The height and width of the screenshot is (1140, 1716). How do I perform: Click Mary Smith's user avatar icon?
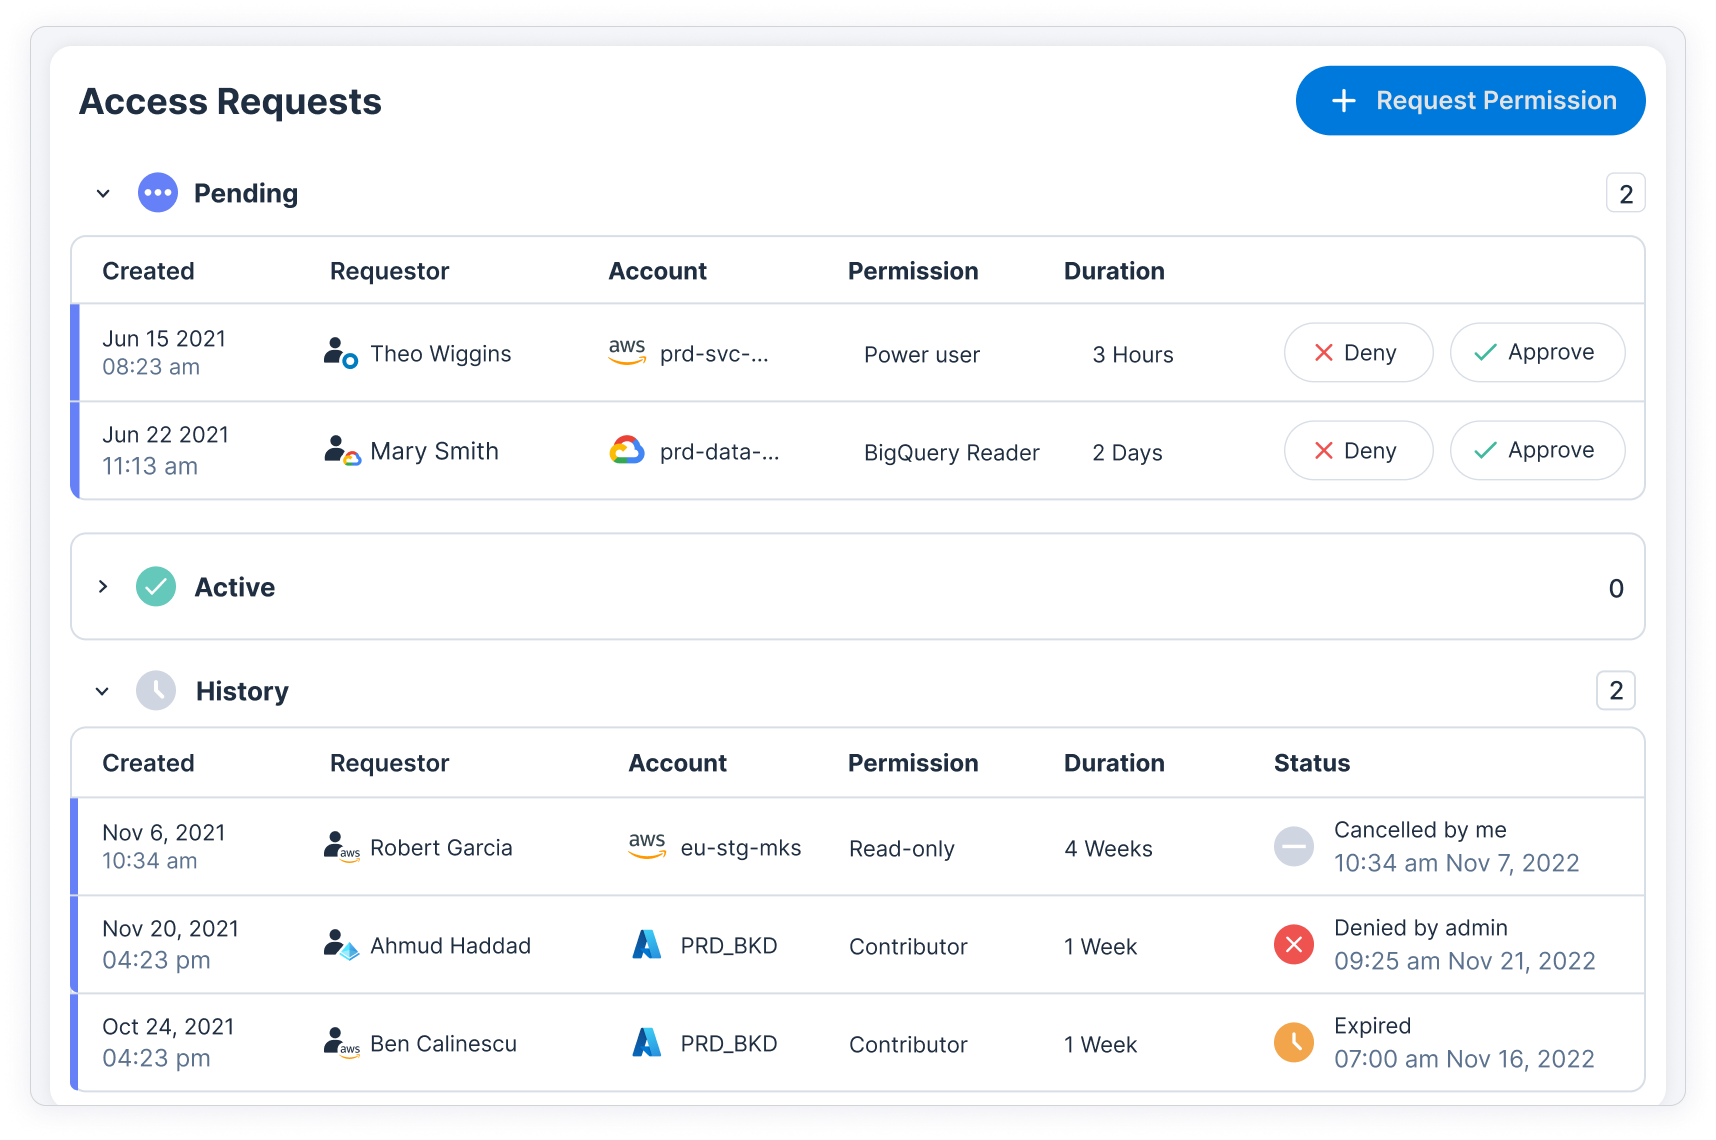click(x=342, y=451)
